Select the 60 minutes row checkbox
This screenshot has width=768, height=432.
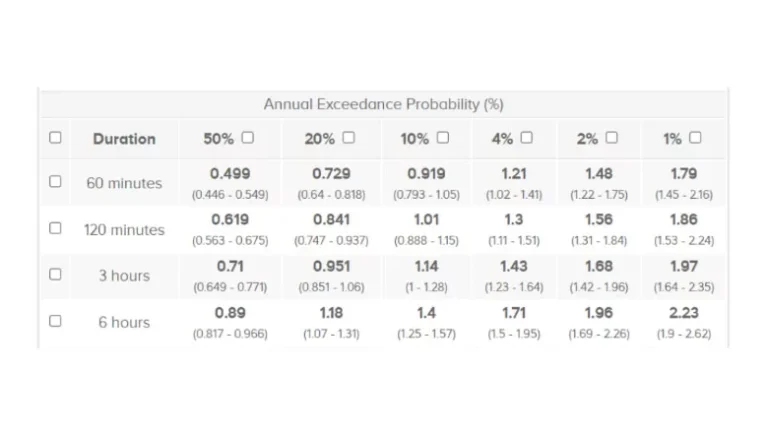[55, 182]
